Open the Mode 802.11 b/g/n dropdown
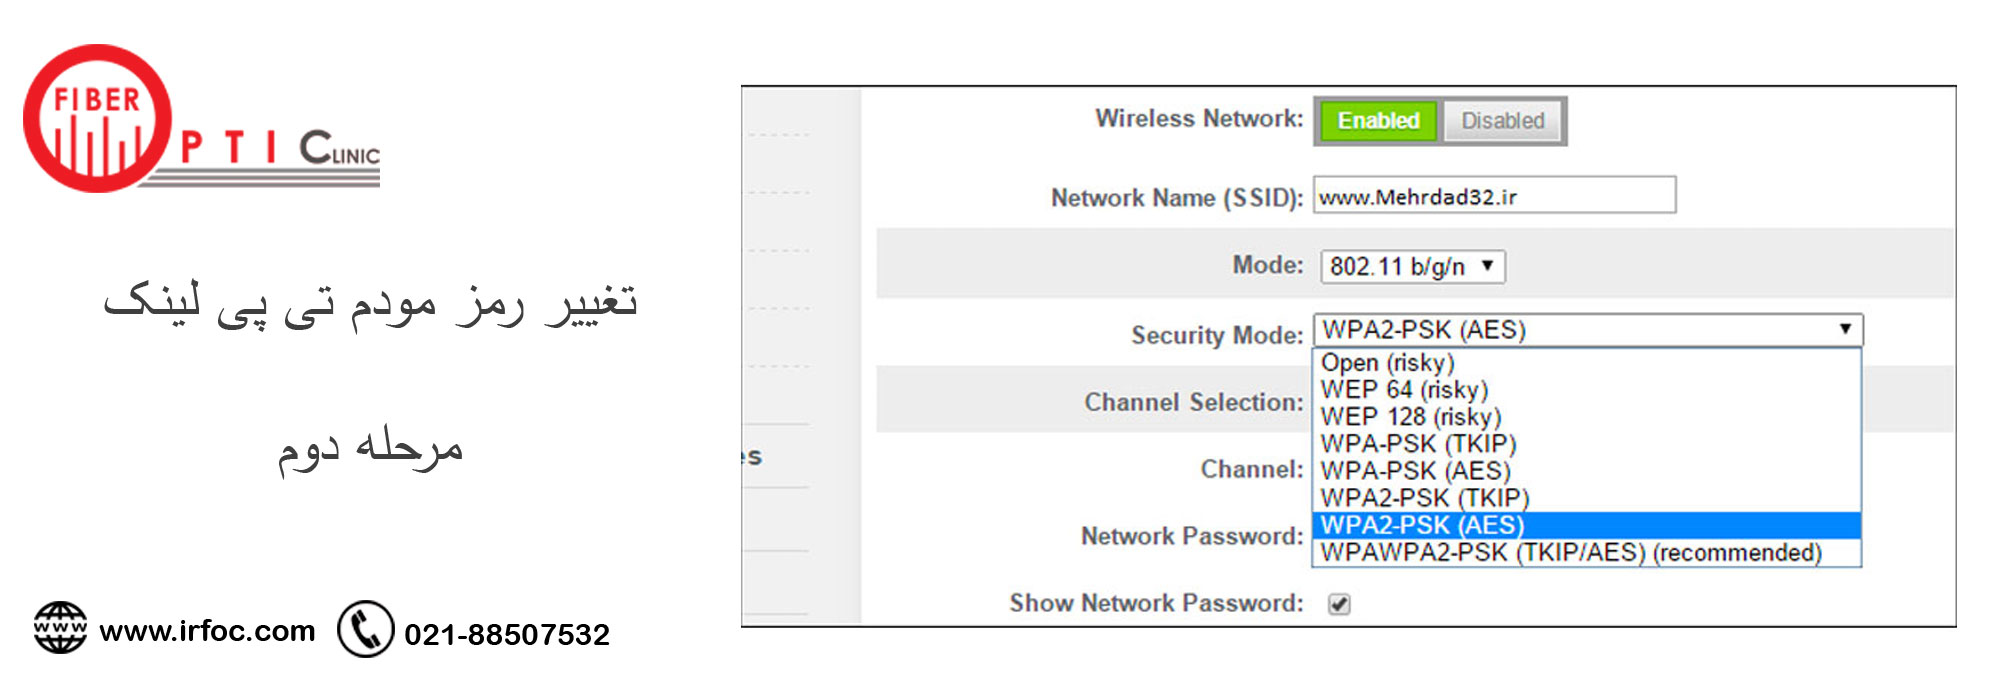Screen dimensions: 2000x700 pos(1412,267)
